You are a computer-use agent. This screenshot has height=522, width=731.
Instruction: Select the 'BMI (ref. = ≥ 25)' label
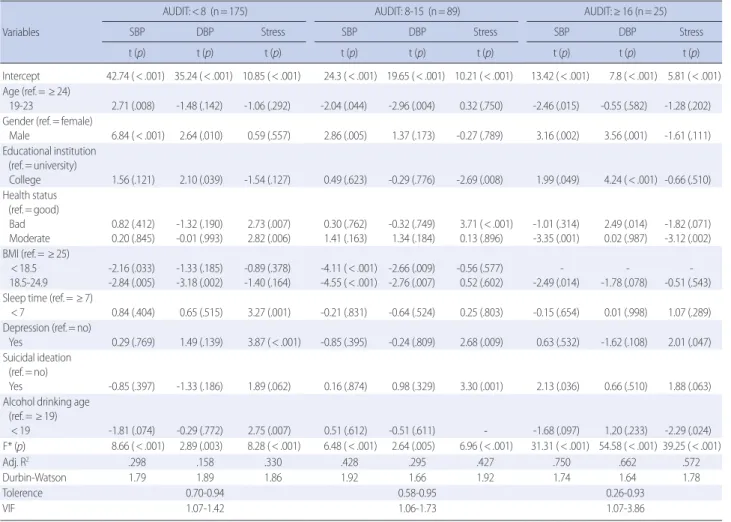(36, 254)
